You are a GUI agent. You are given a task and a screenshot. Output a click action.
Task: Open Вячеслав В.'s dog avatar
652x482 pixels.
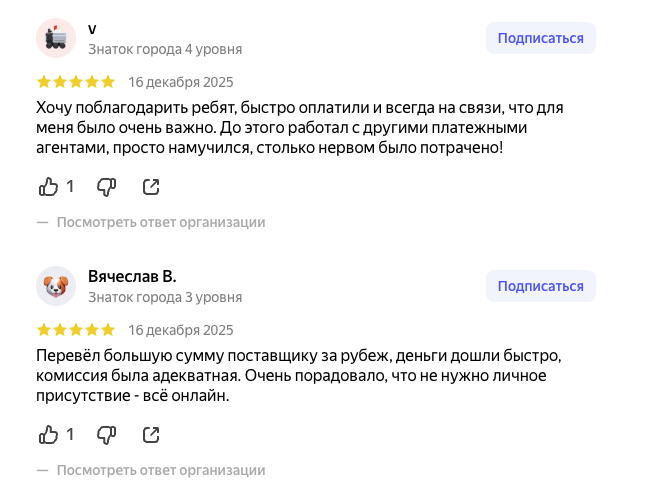tap(56, 286)
